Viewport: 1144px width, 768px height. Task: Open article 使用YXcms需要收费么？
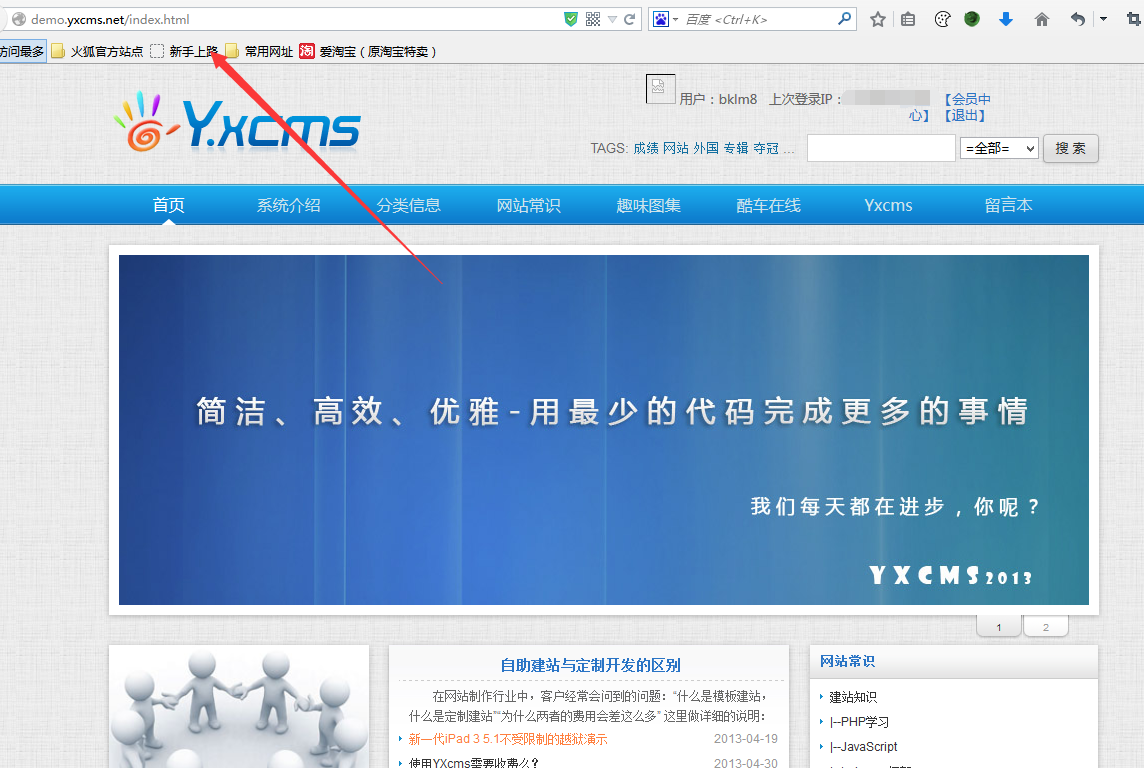474,763
